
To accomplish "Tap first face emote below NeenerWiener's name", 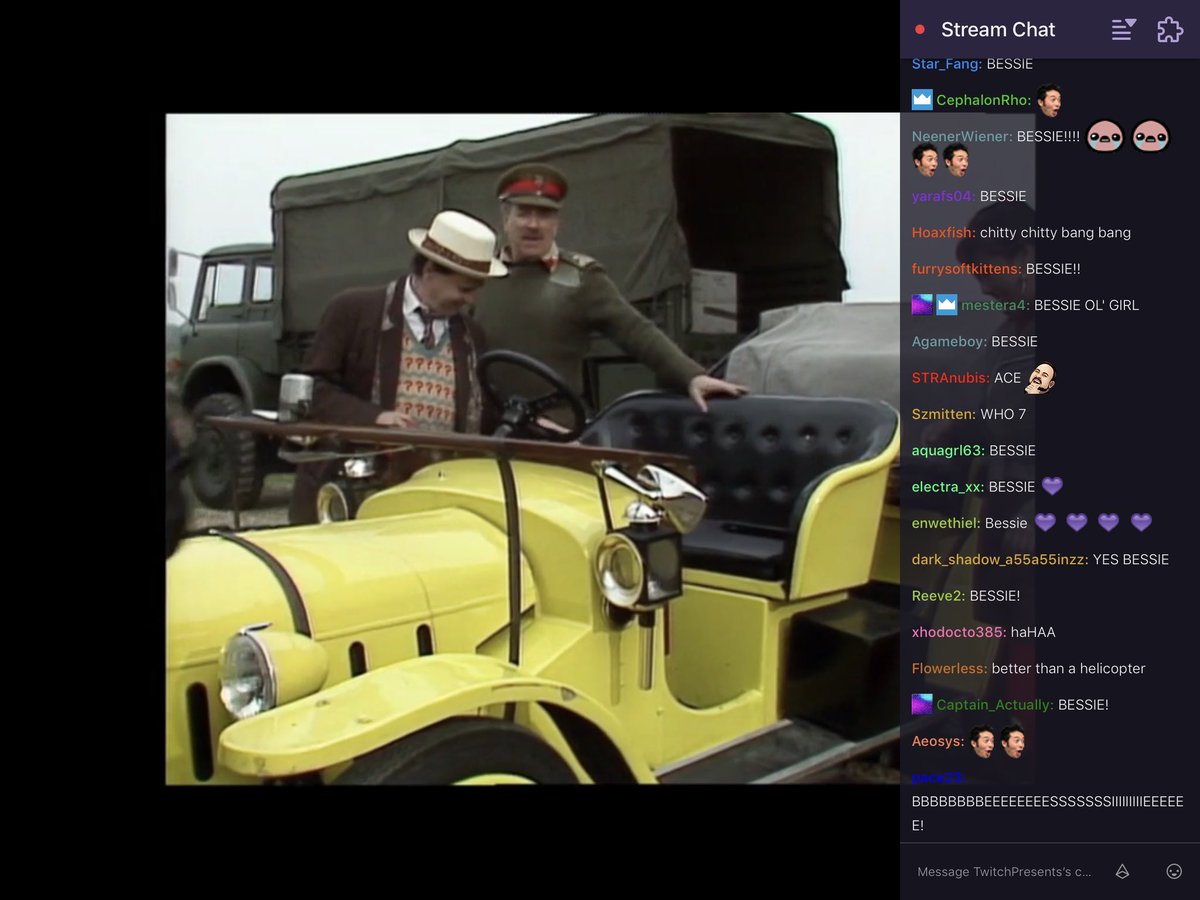I will point(925,160).
